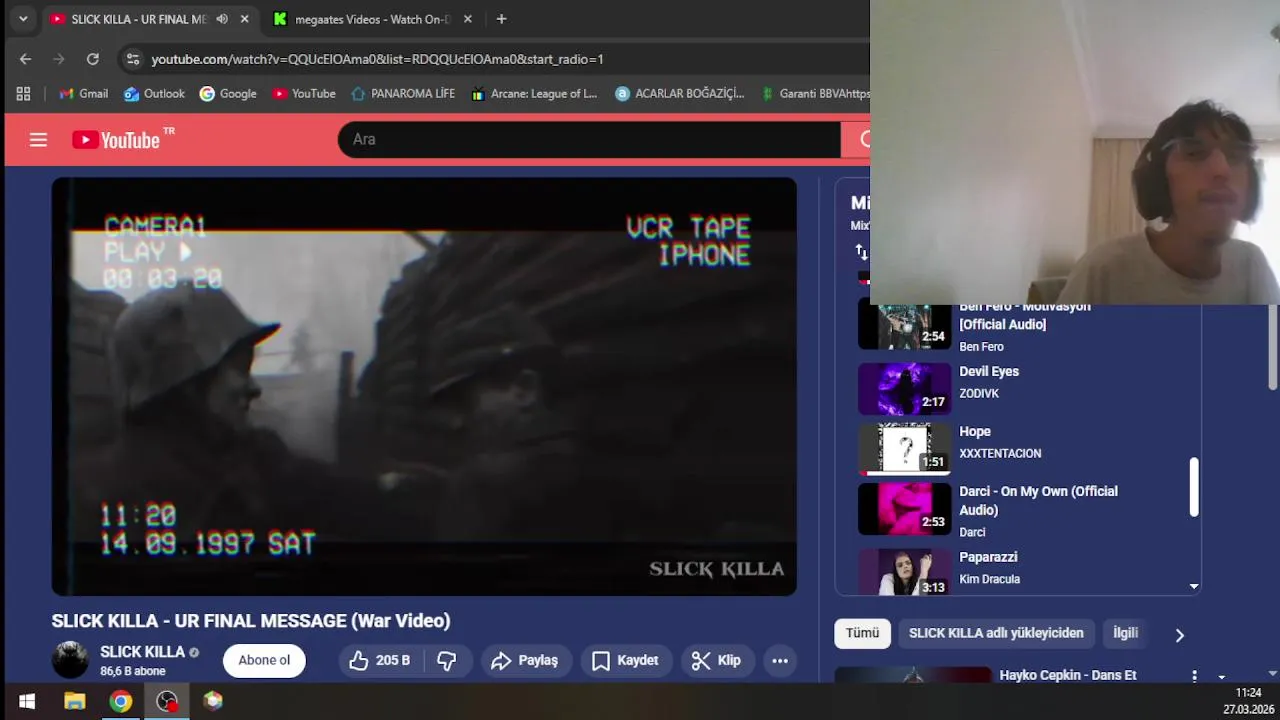Select the İlgili filter chip
Viewport: 1280px width, 720px height.
pos(1126,633)
